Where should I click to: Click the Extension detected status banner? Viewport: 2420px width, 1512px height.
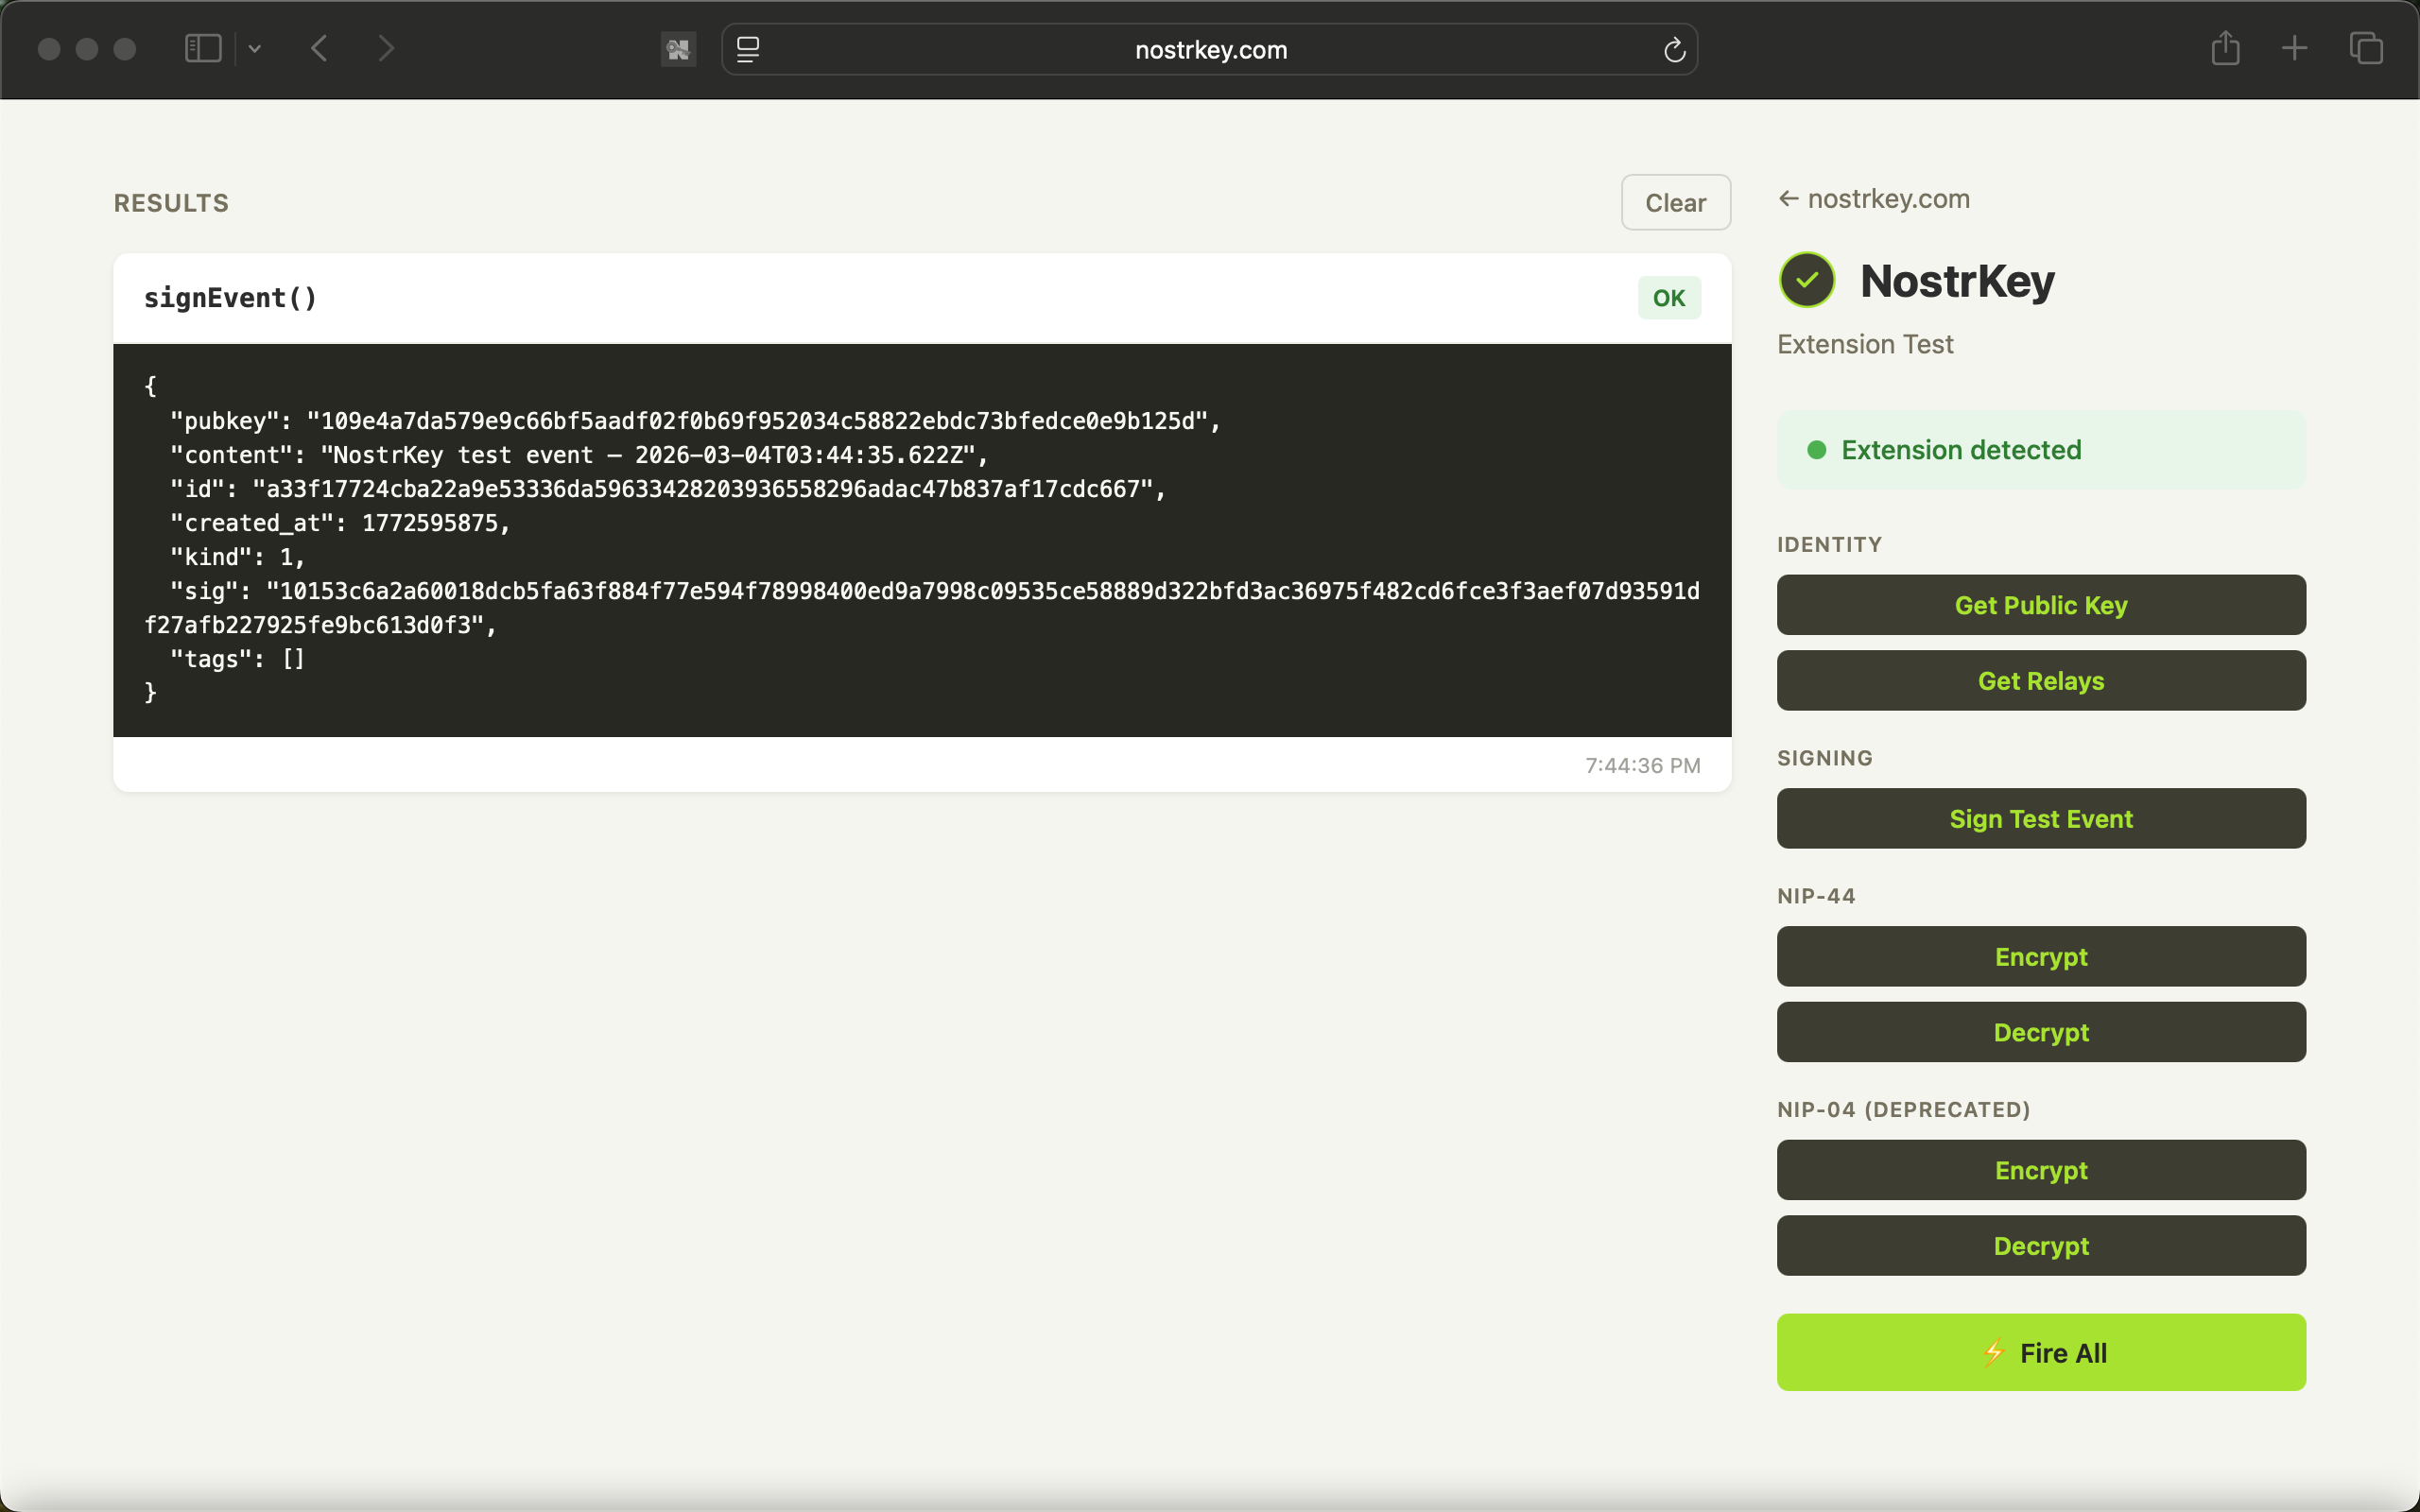(2041, 450)
